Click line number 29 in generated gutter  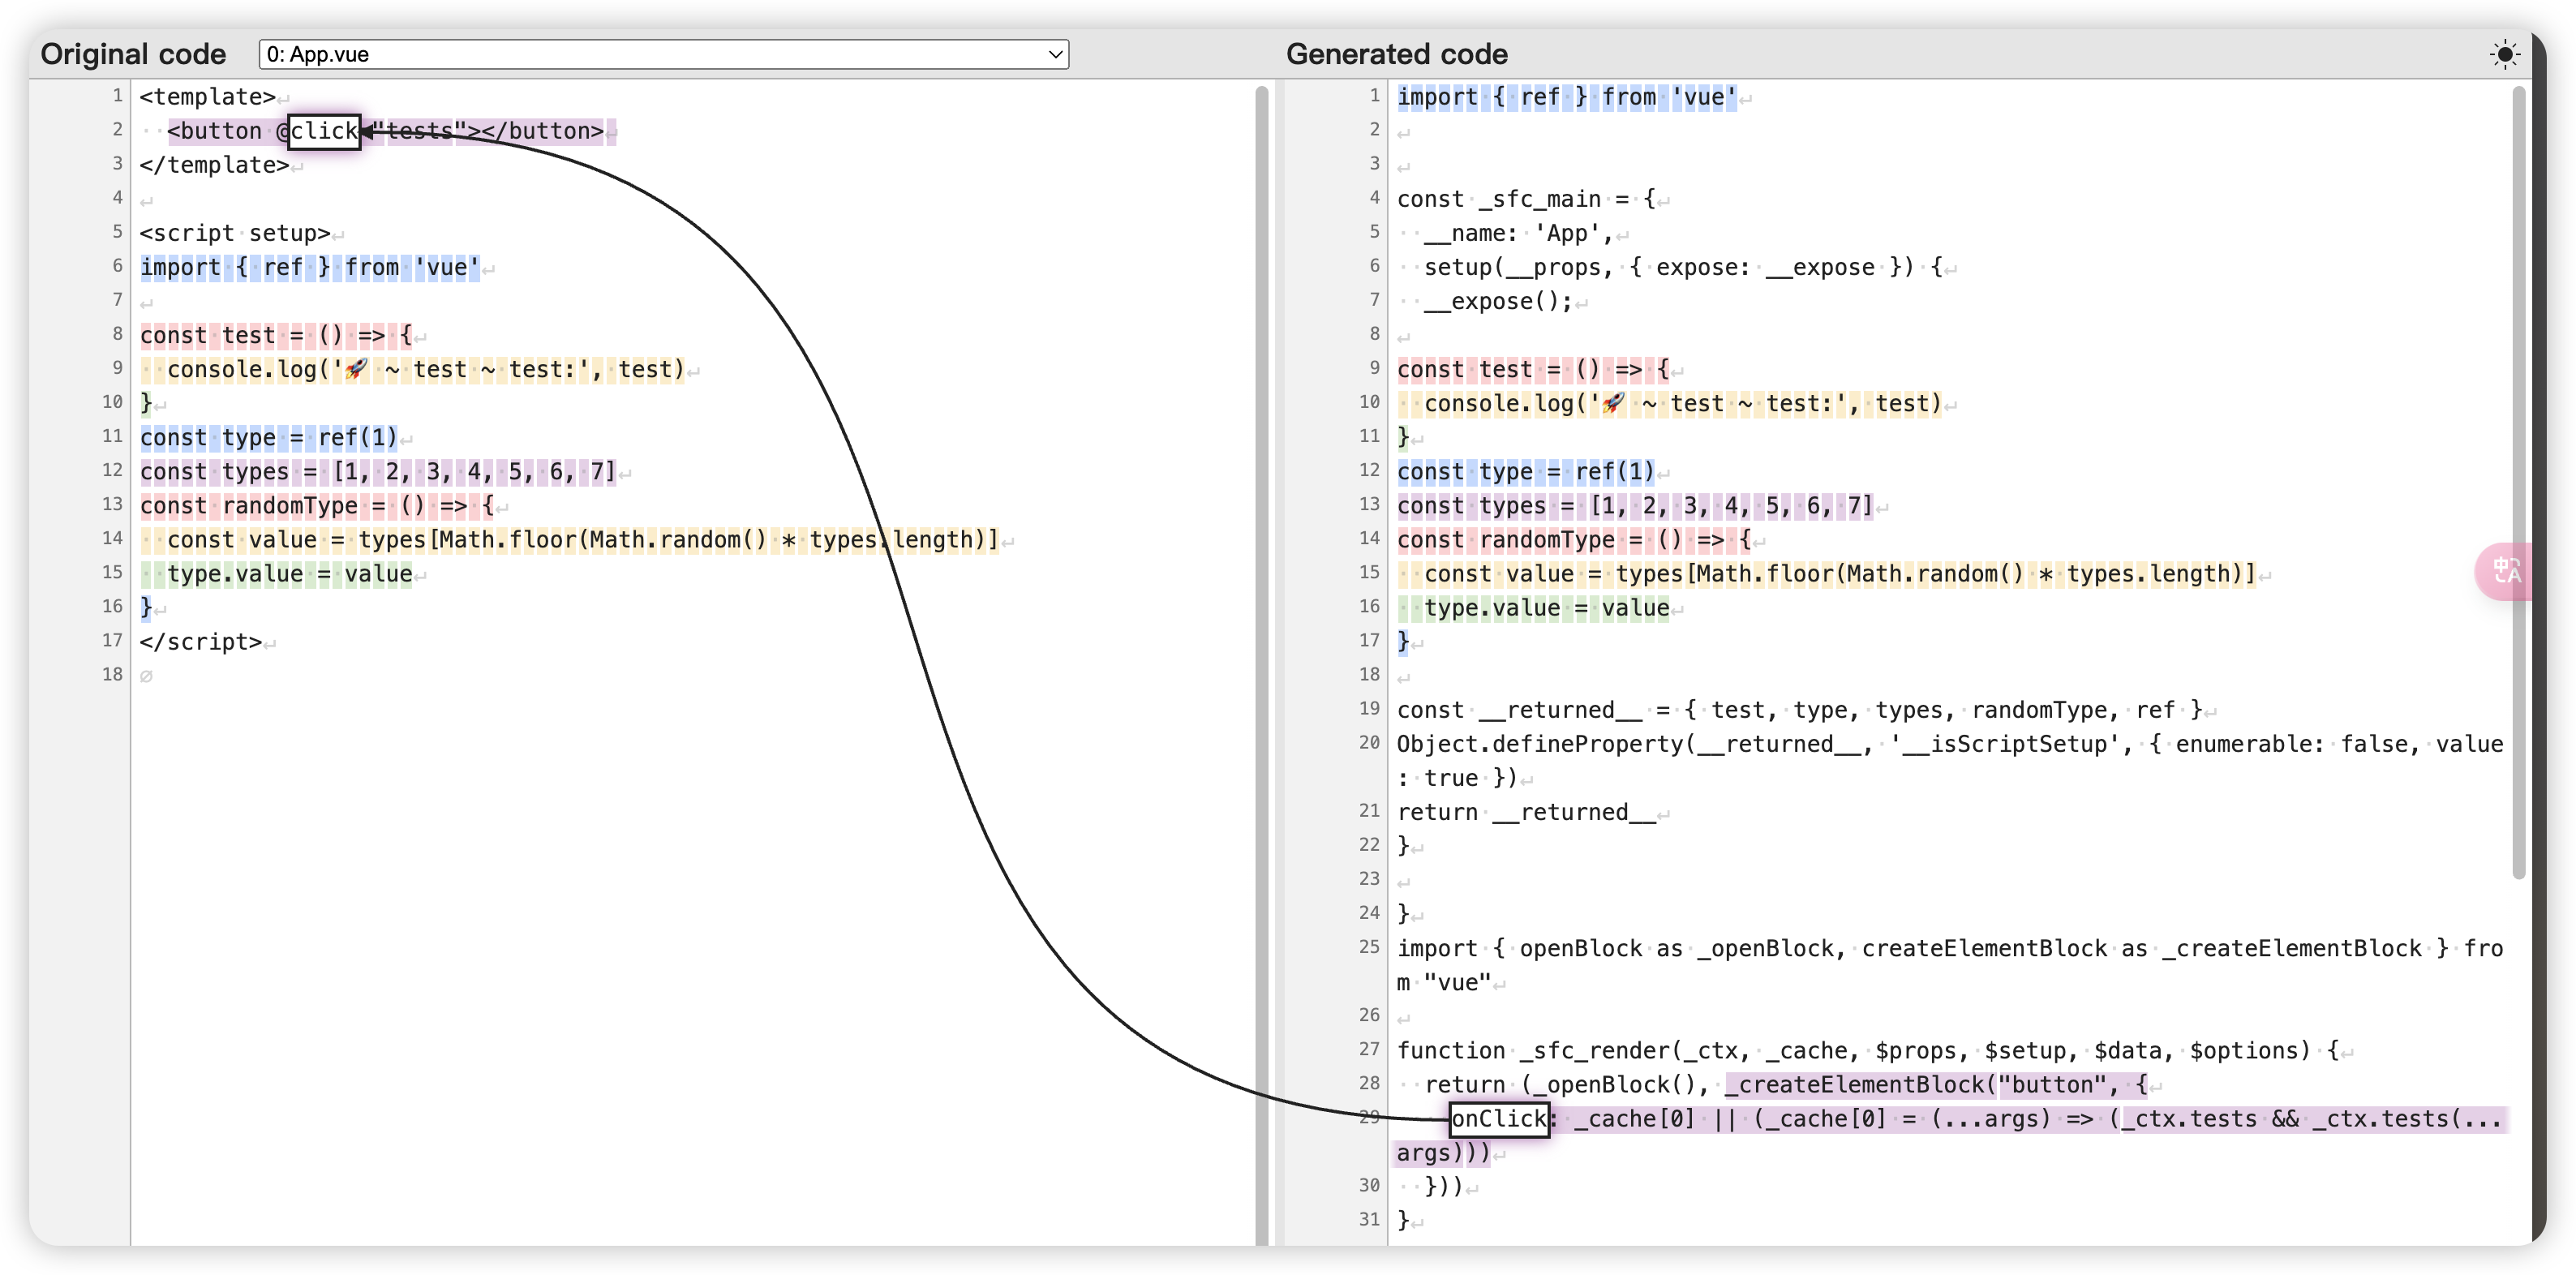point(1369,1117)
